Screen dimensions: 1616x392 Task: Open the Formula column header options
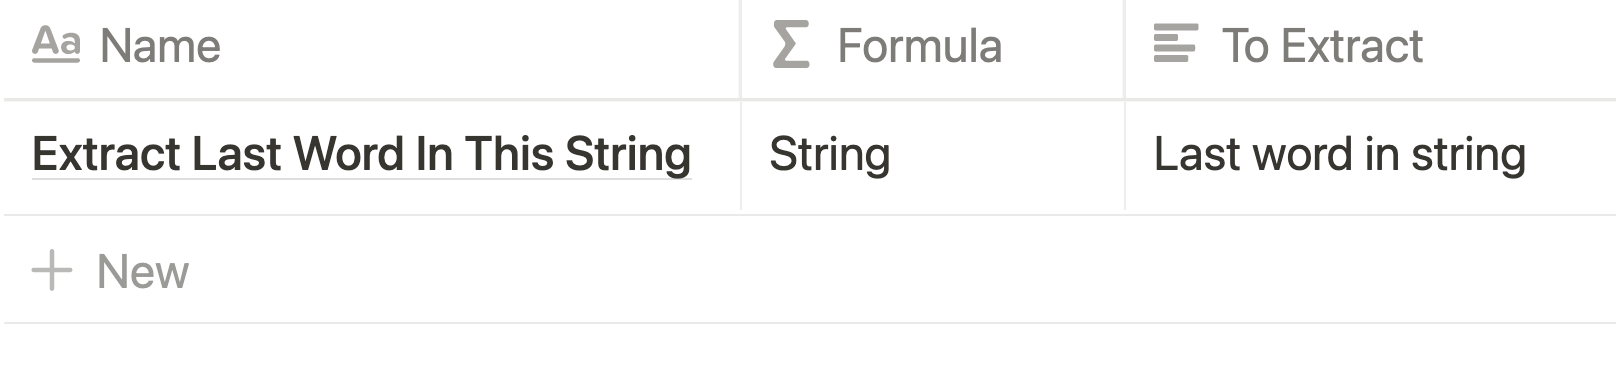(x=933, y=47)
